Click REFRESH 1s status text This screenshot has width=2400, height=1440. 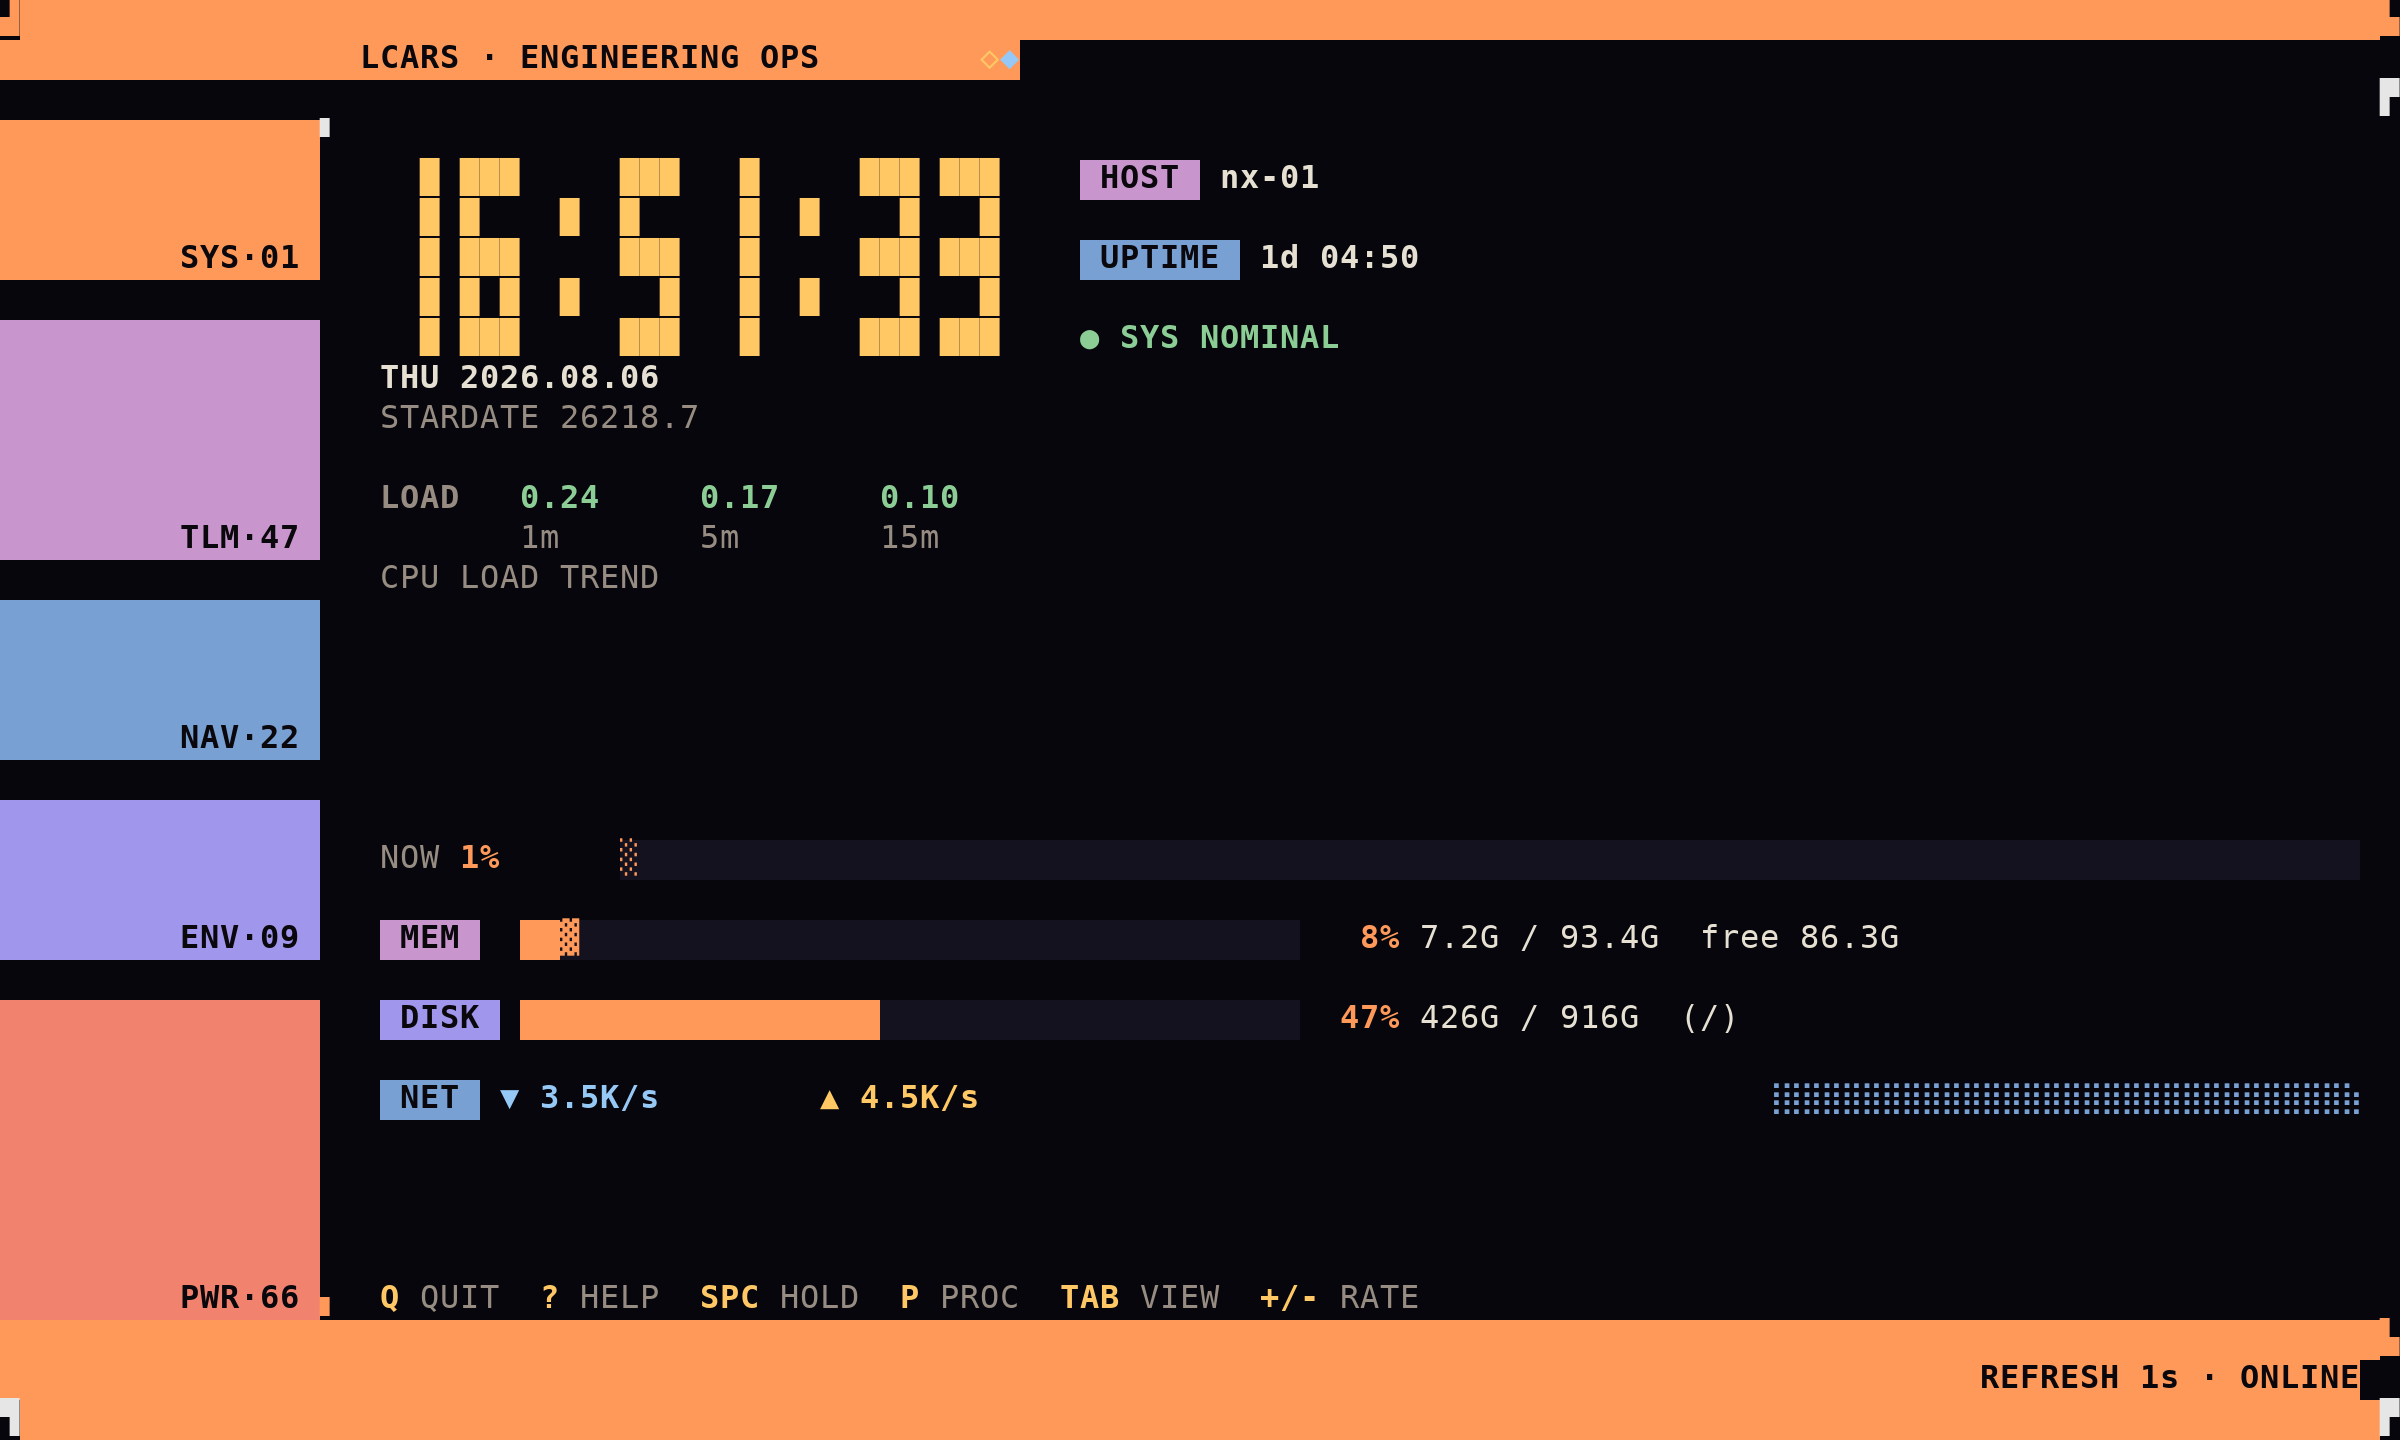(x=2080, y=1378)
